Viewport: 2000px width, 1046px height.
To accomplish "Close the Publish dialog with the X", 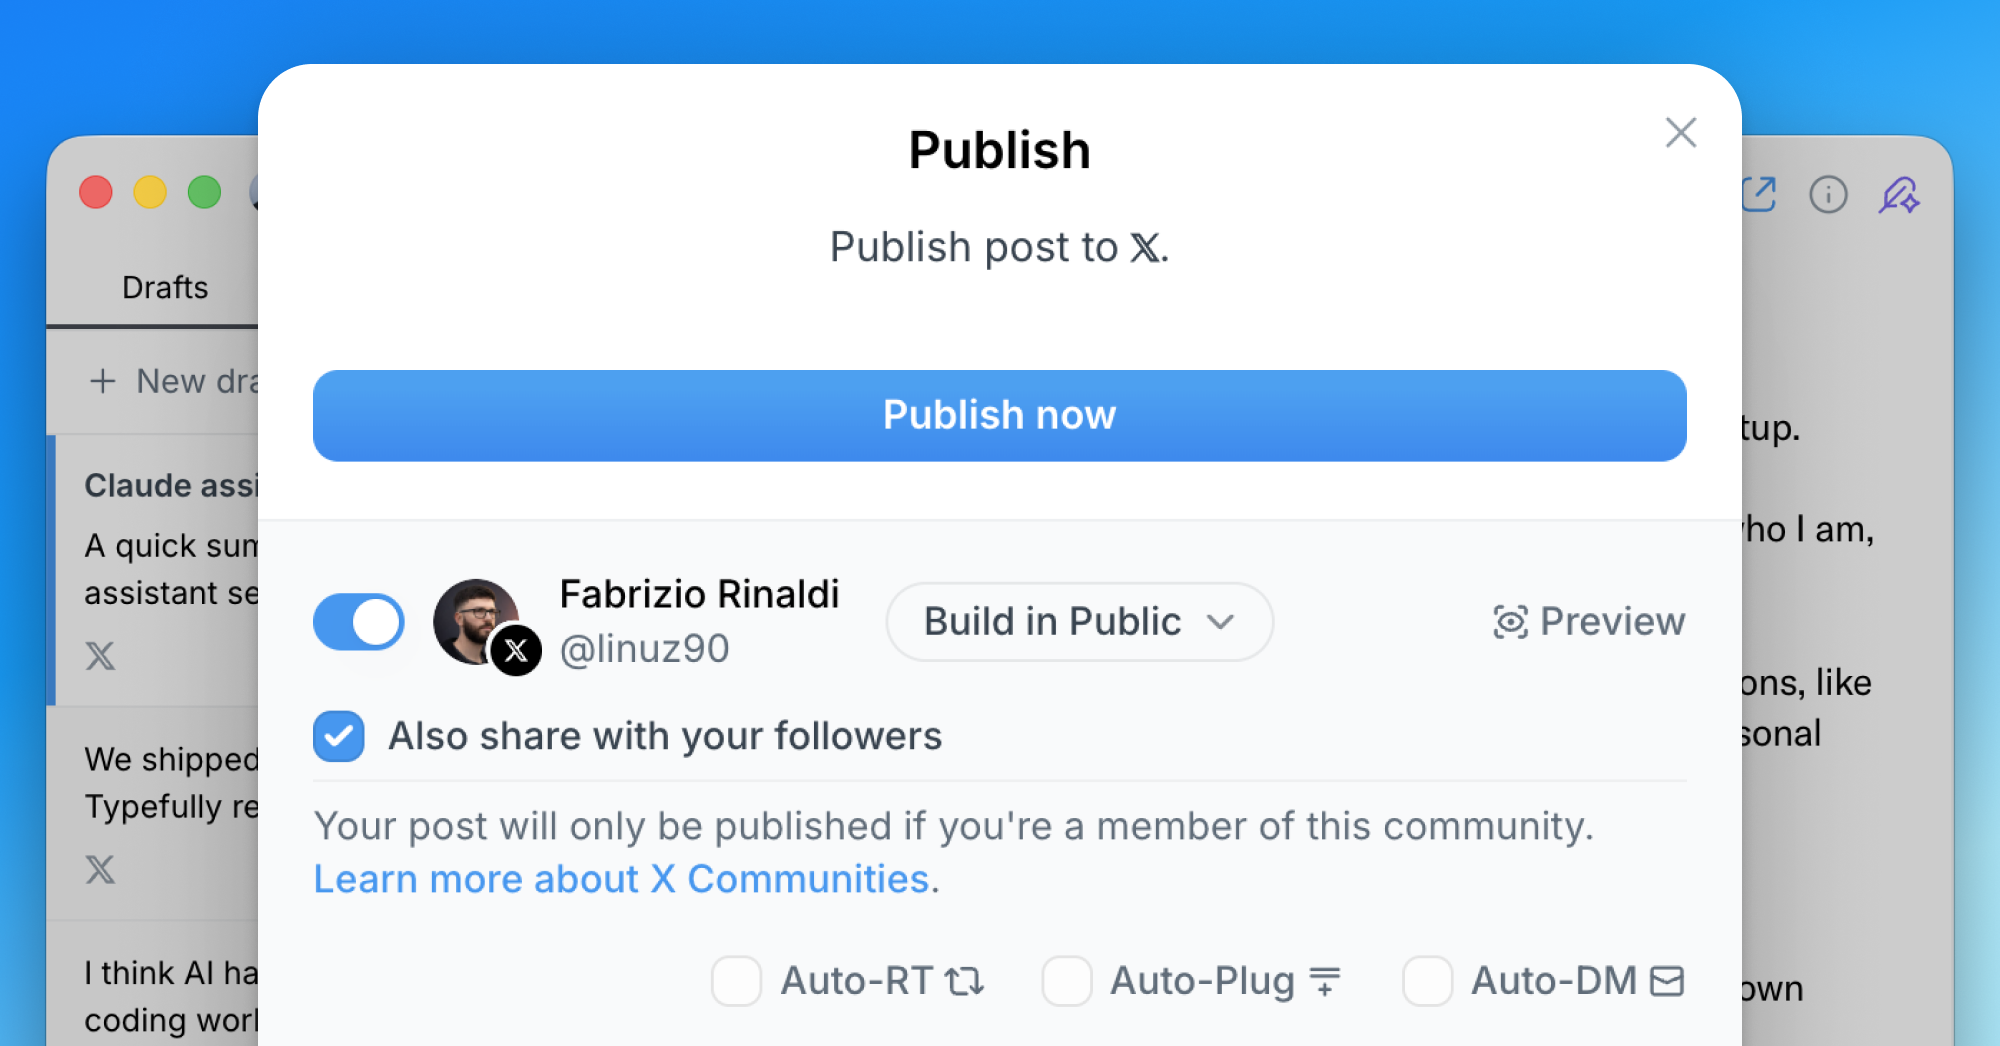I will pyautogui.click(x=1680, y=132).
